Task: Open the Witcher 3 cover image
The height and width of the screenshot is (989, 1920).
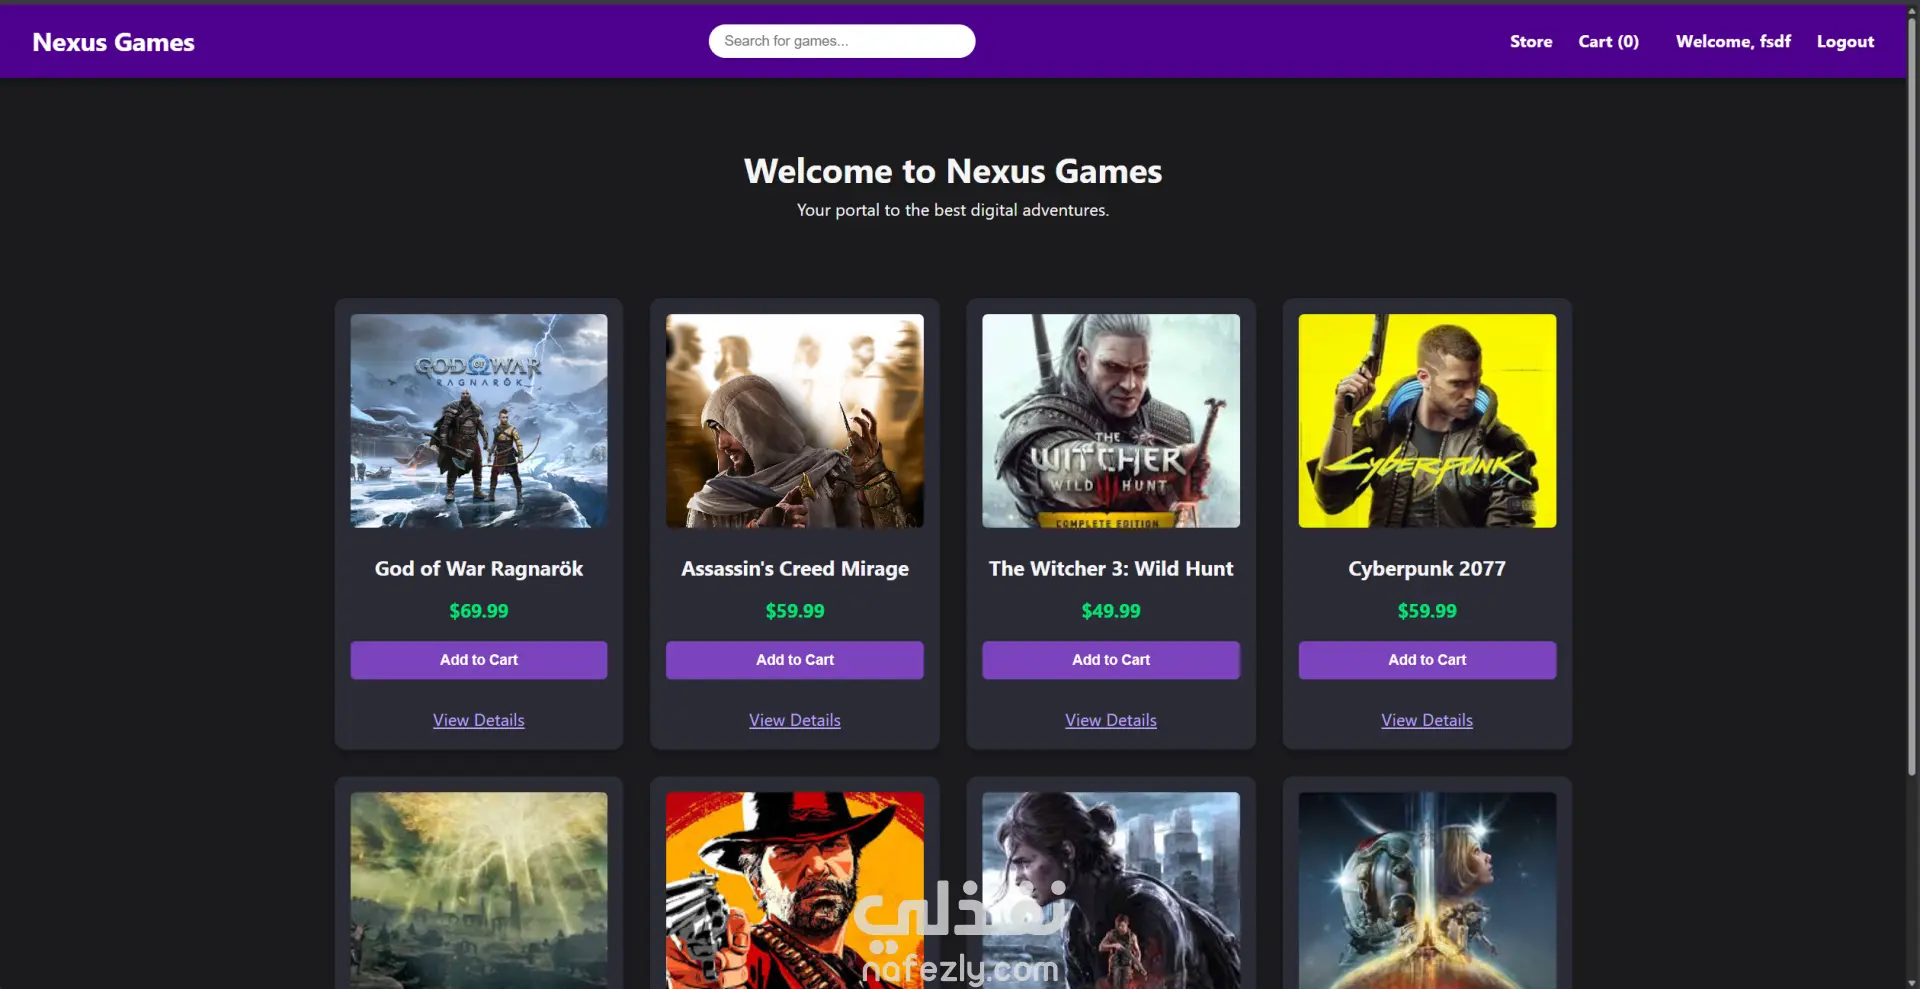Action: click(x=1111, y=421)
